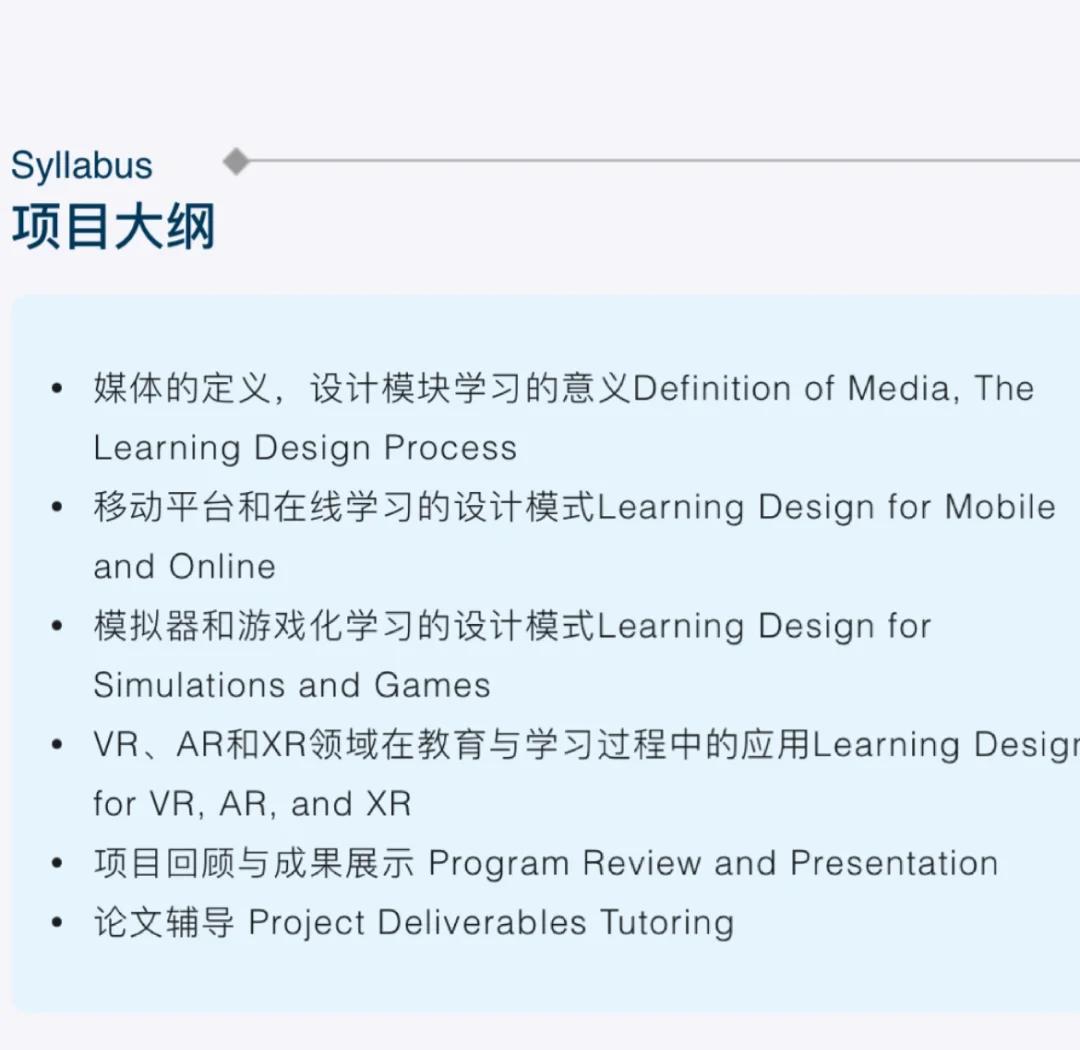The image size is (1080, 1050).
Task: Click "模拟器和游戏化学习的设计模式" syllabus item
Action: click(512, 655)
